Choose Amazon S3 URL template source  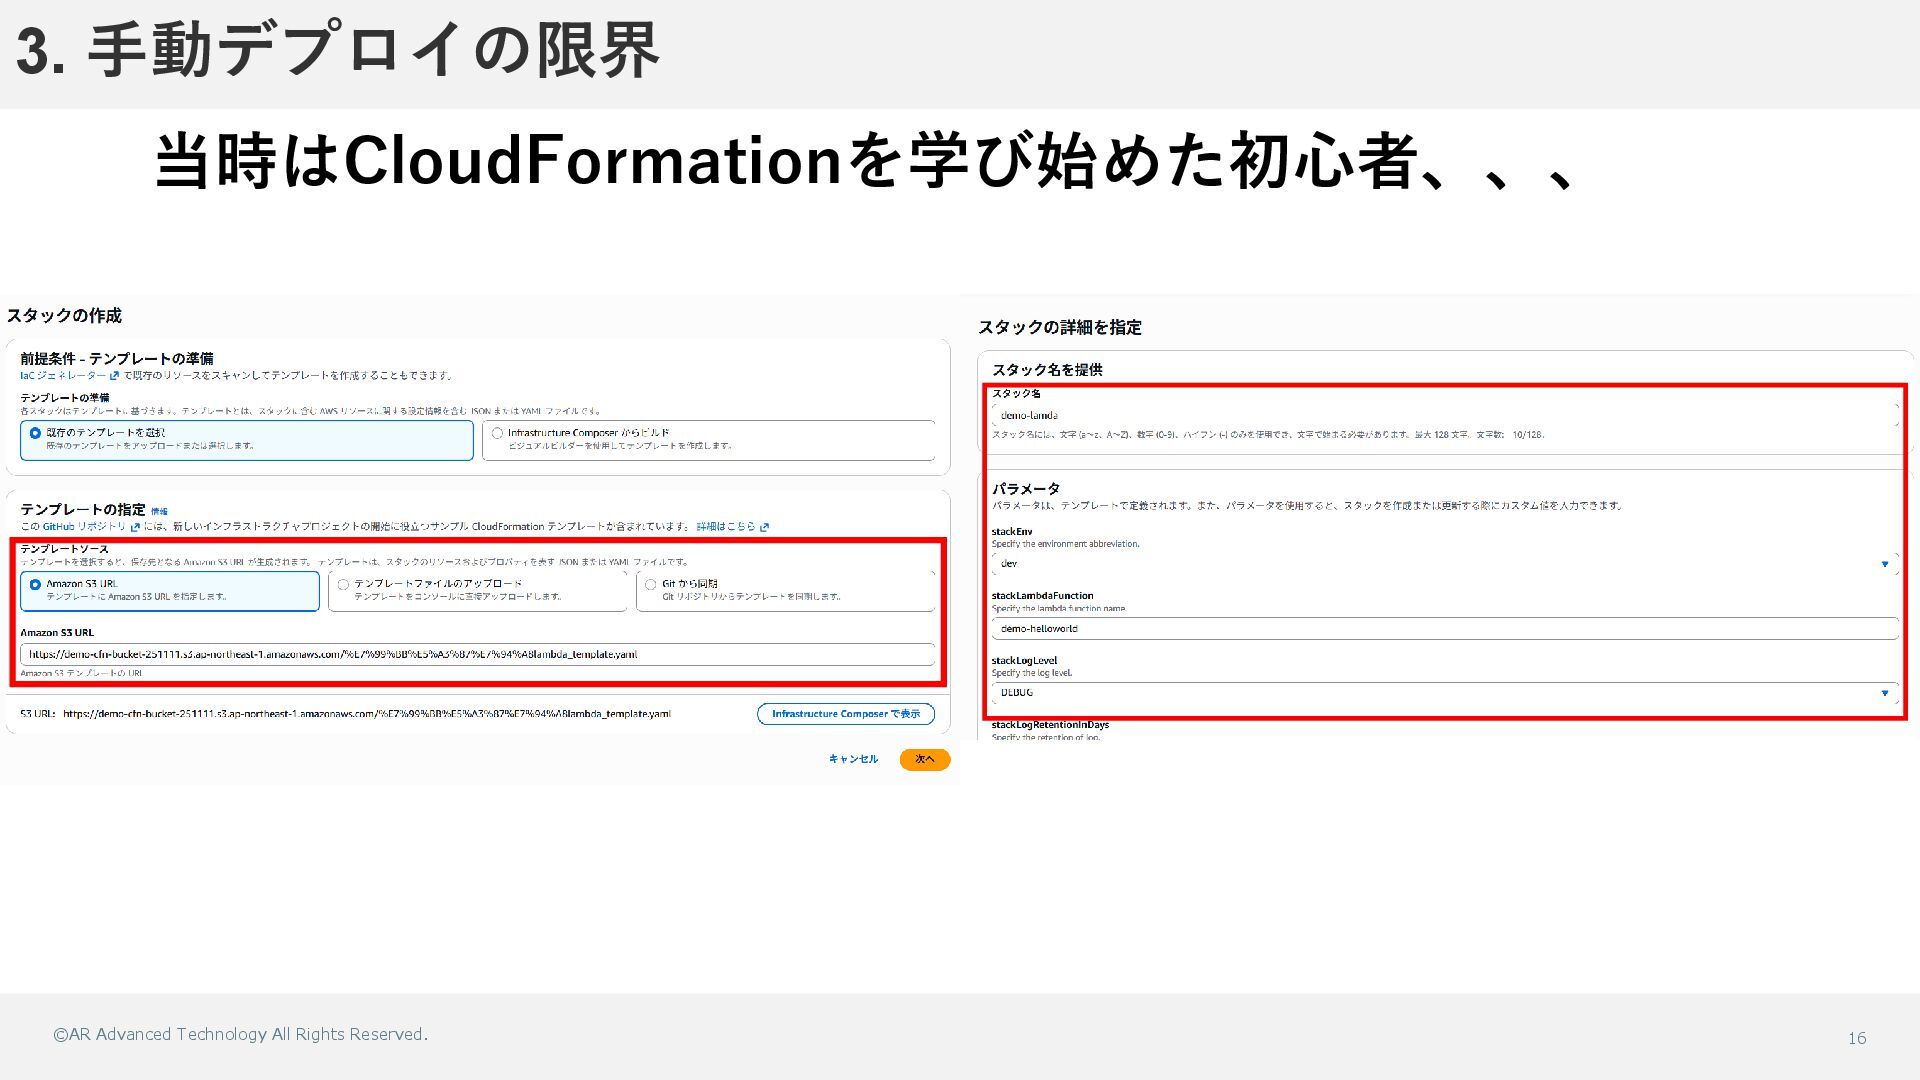click(36, 584)
